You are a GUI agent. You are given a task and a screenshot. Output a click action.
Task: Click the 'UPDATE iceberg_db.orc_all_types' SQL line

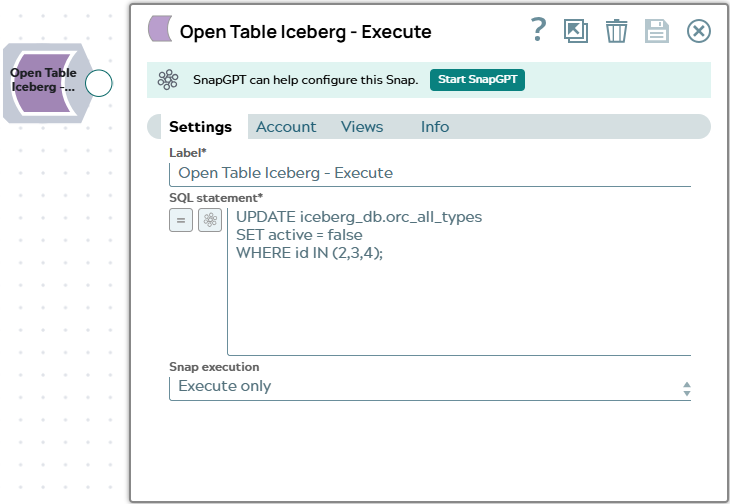click(x=359, y=217)
